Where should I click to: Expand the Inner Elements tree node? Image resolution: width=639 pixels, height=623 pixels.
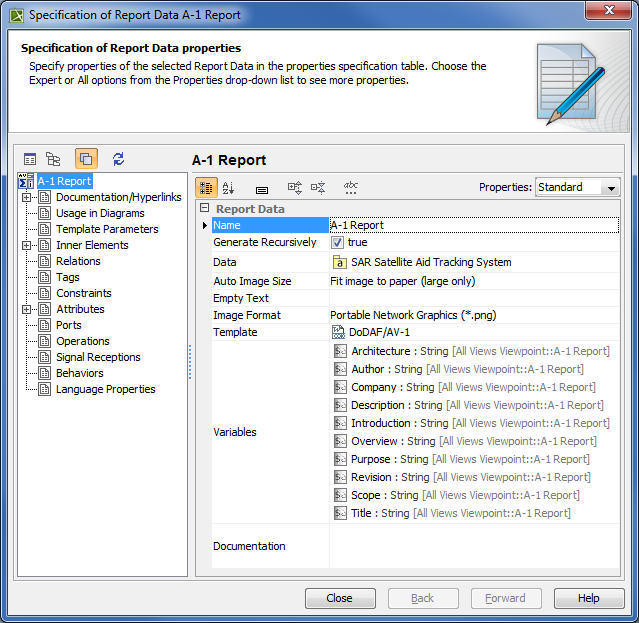26,245
